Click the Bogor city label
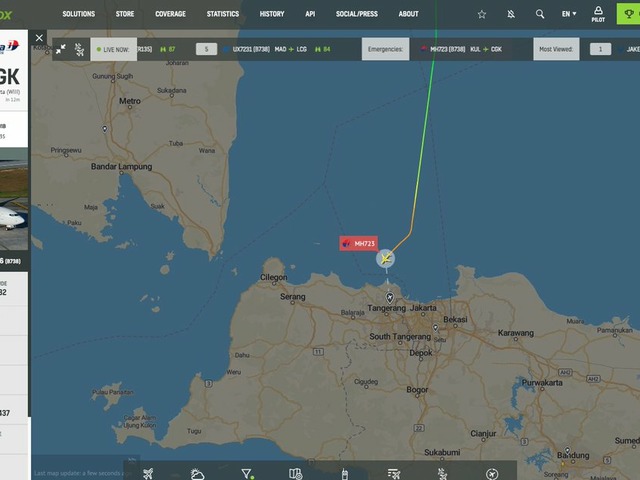Image resolution: width=640 pixels, height=480 pixels. tap(417, 390)
